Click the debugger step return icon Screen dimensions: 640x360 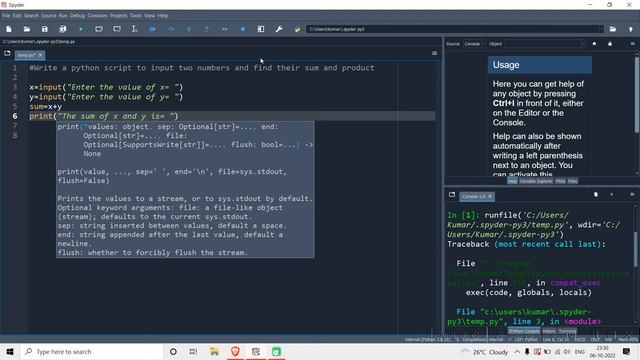[207, 29]
